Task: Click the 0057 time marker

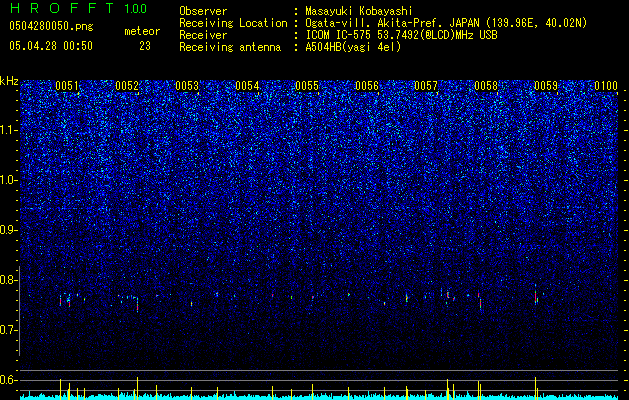Action: (x=426, y=85)
